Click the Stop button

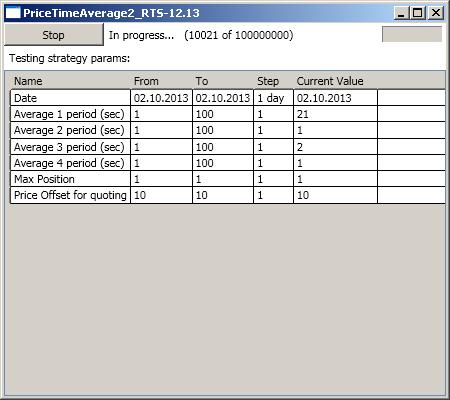click(x=54, y=35)
